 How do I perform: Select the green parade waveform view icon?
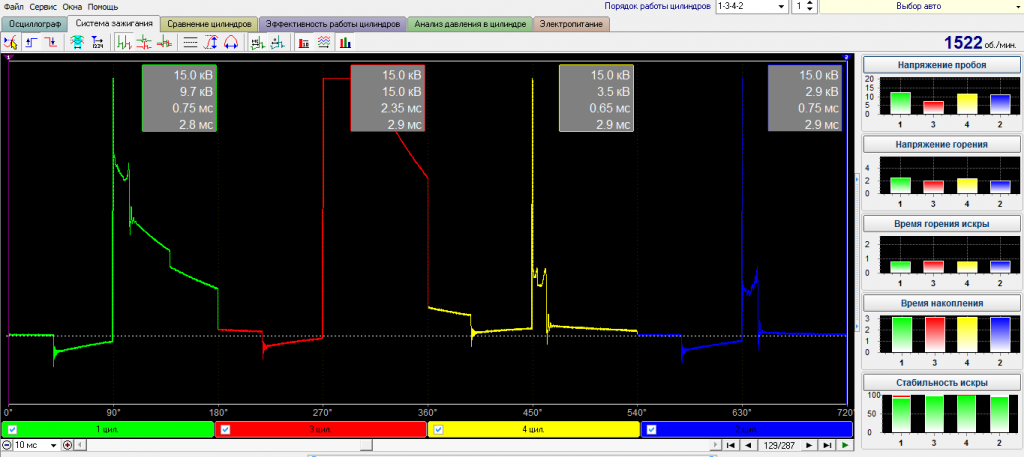(x=123, y=43)
